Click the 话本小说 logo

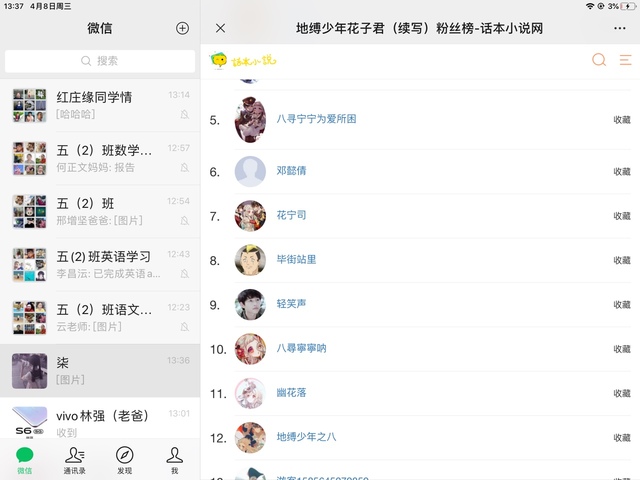(243, 61)
